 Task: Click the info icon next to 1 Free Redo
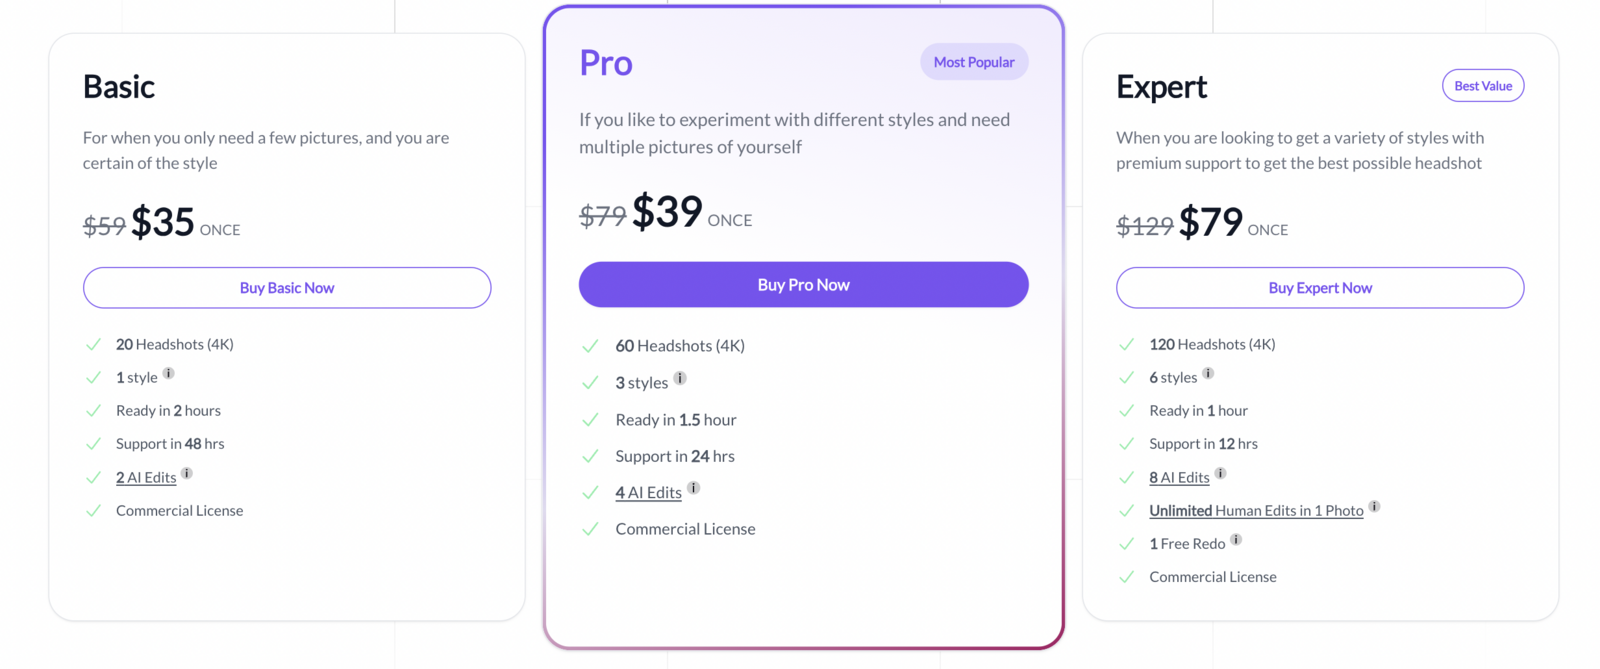(1236, 540)
